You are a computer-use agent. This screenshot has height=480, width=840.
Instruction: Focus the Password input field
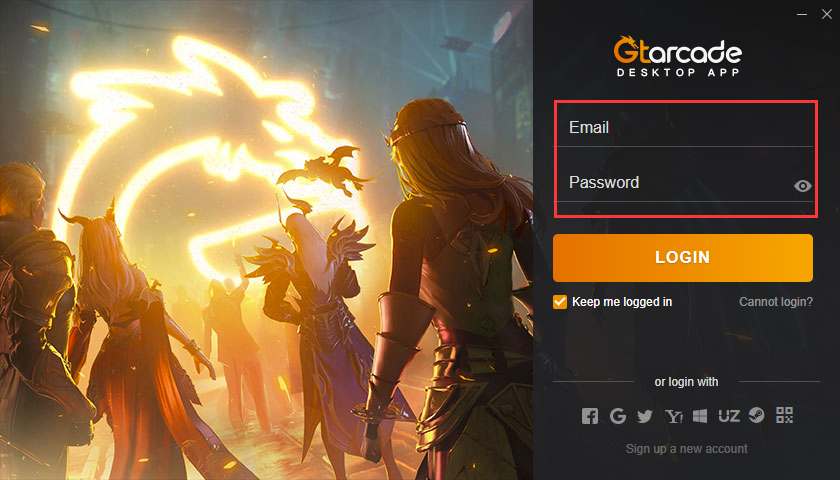(x=674, y=183)
